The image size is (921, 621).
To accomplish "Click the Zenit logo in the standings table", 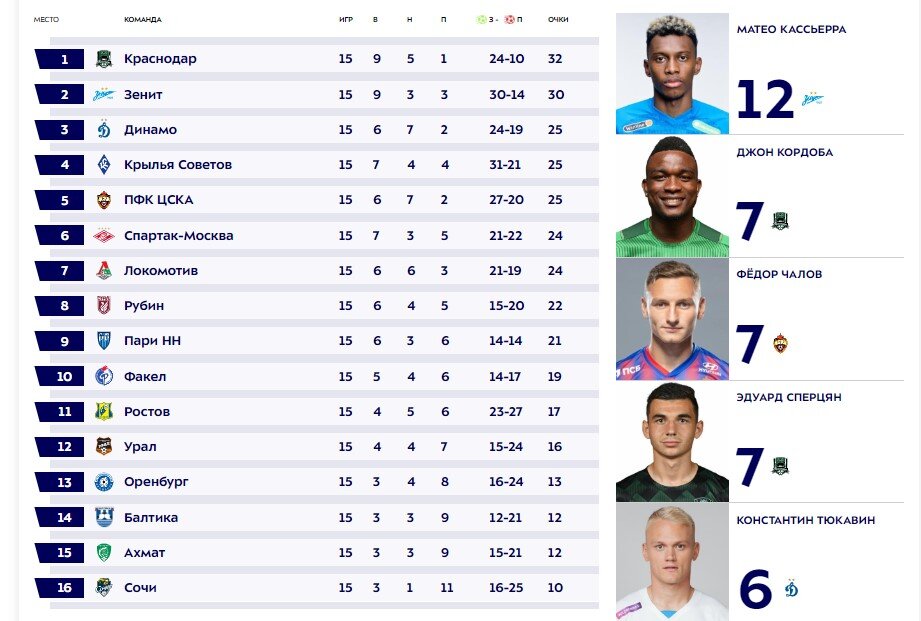I will 104,95.
